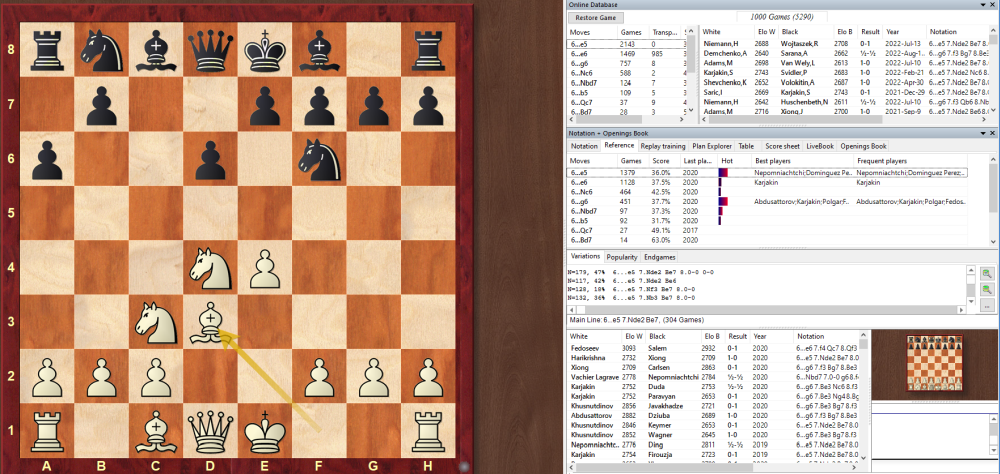The image size is (1000, 474).
Task: Click the Hot bar for 6...g6 row
Action: 723,201
